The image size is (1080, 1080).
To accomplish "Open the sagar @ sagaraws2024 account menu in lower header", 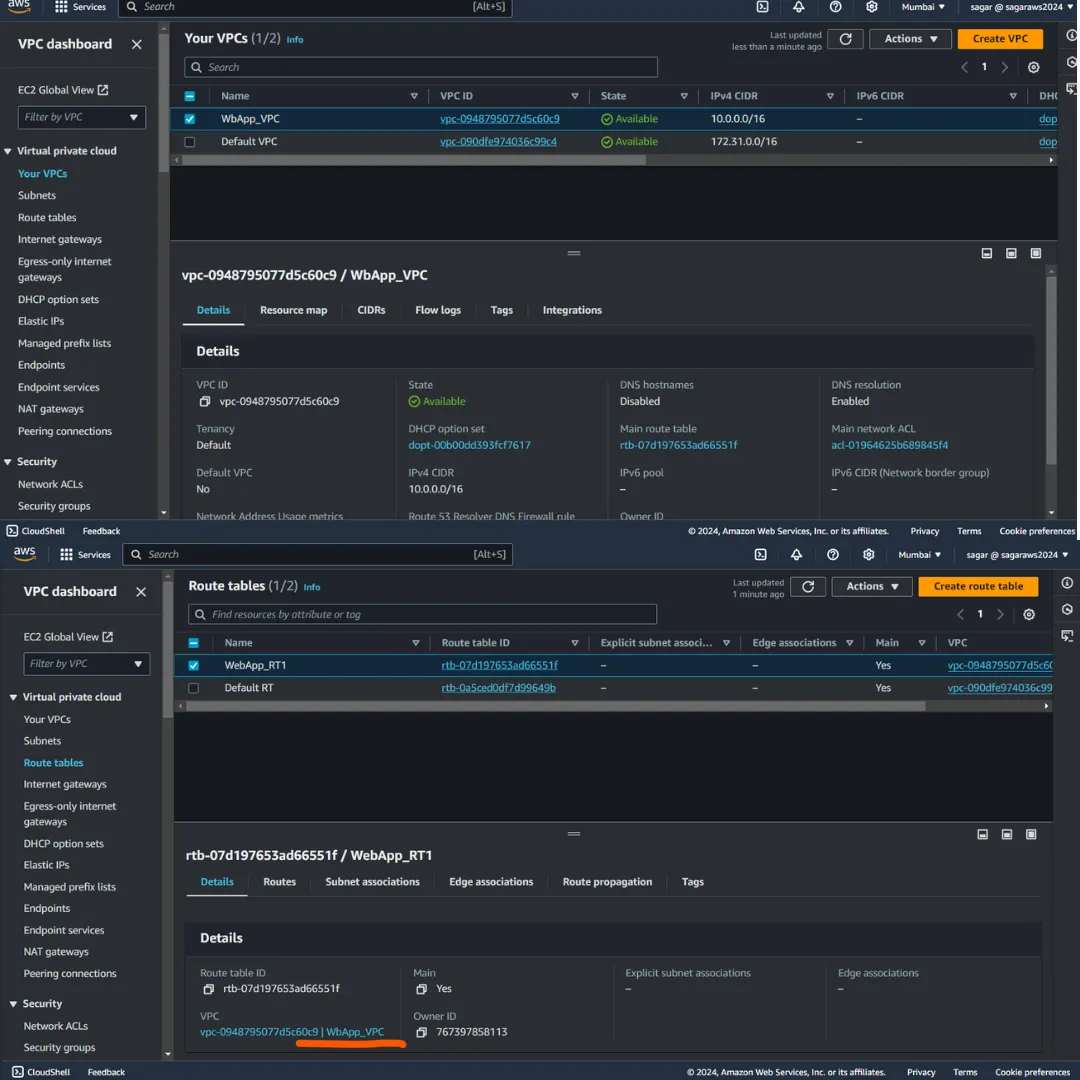I will point(1017,554).
